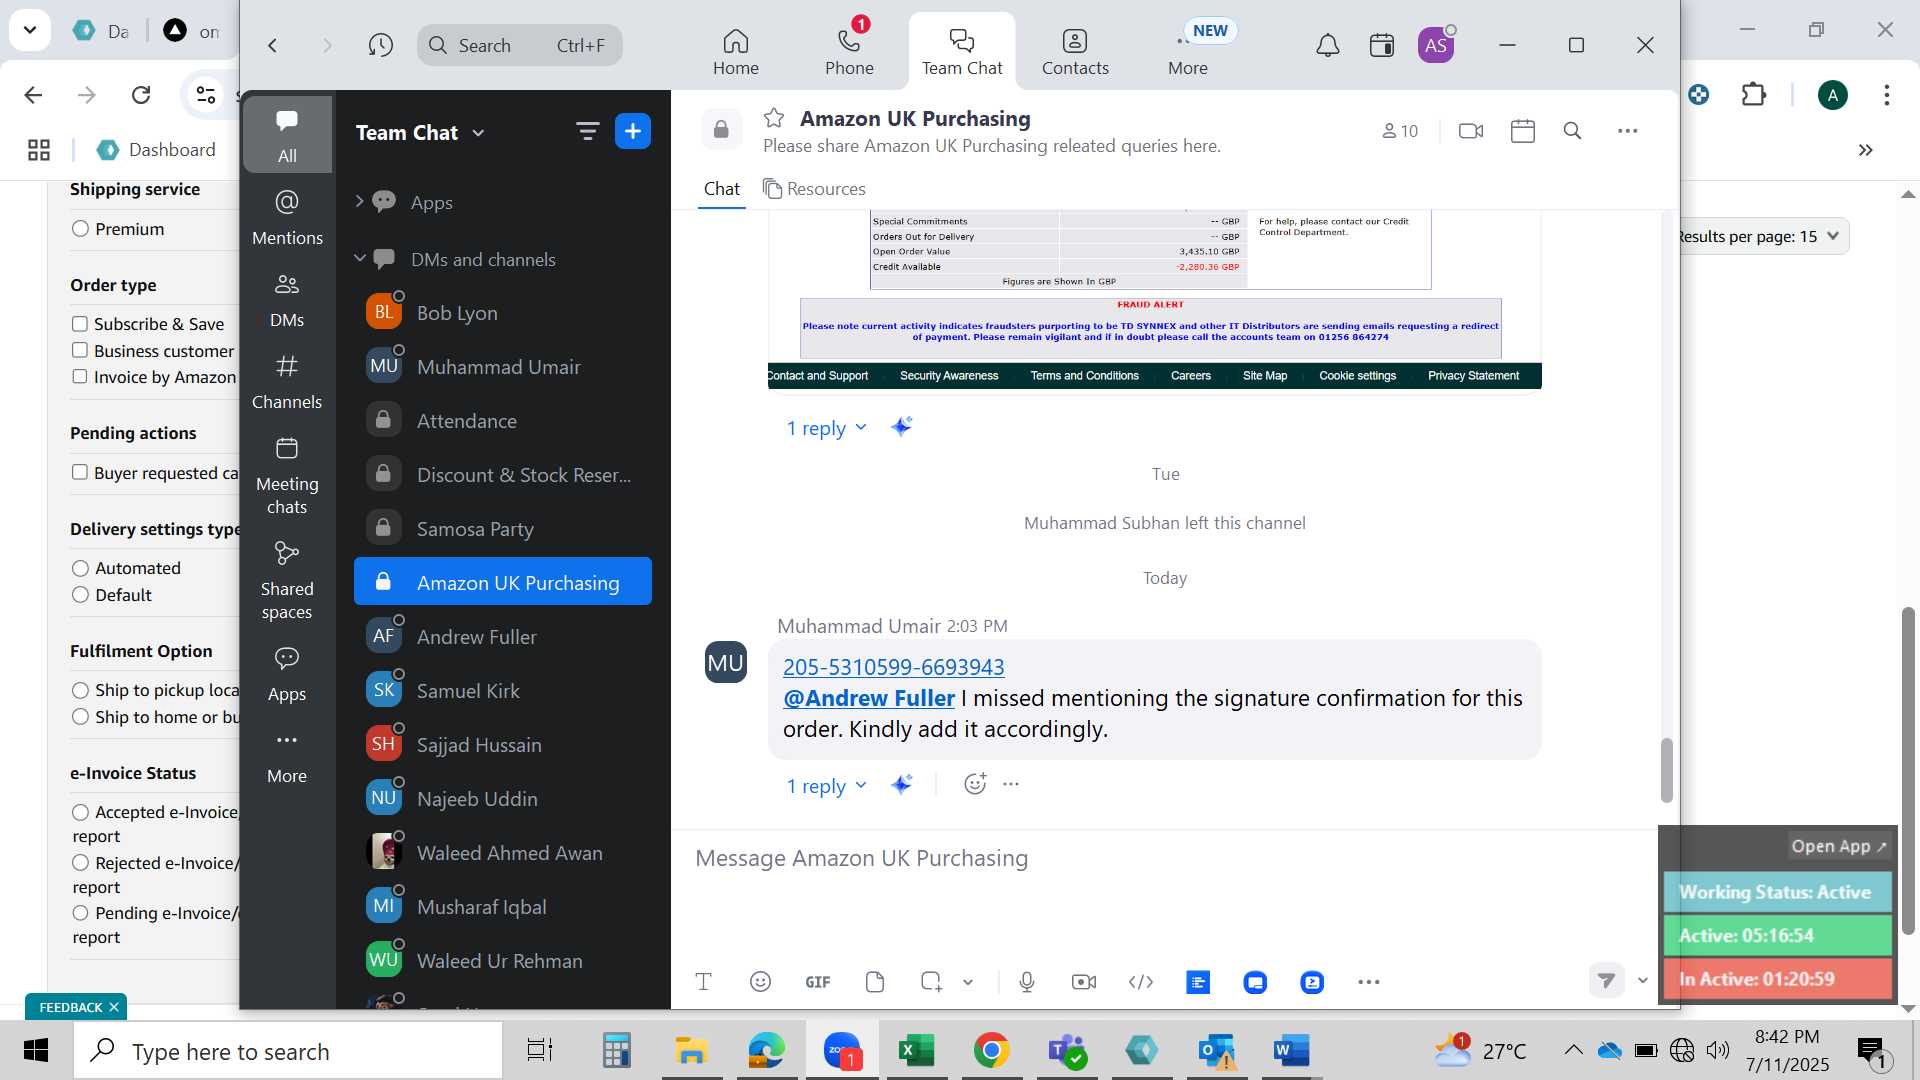Screen dimensions: 1920x1080
Task: Open the history clock icon in Zoom
Action: tap(380, 45)
